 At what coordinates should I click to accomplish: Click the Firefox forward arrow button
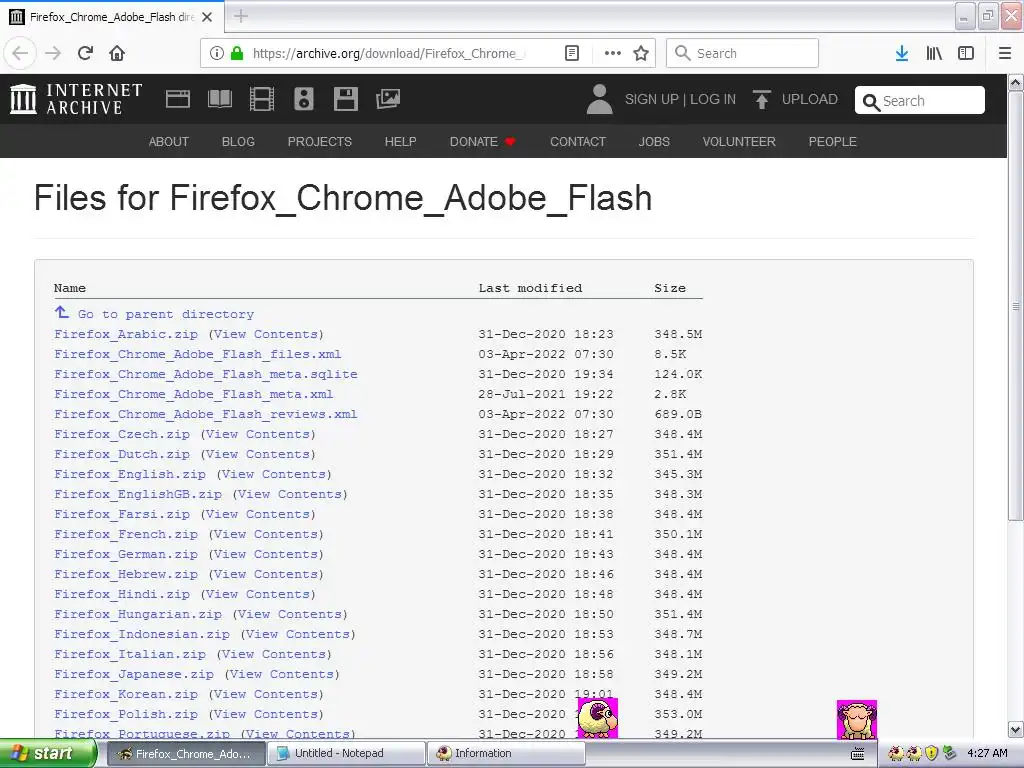53,53
